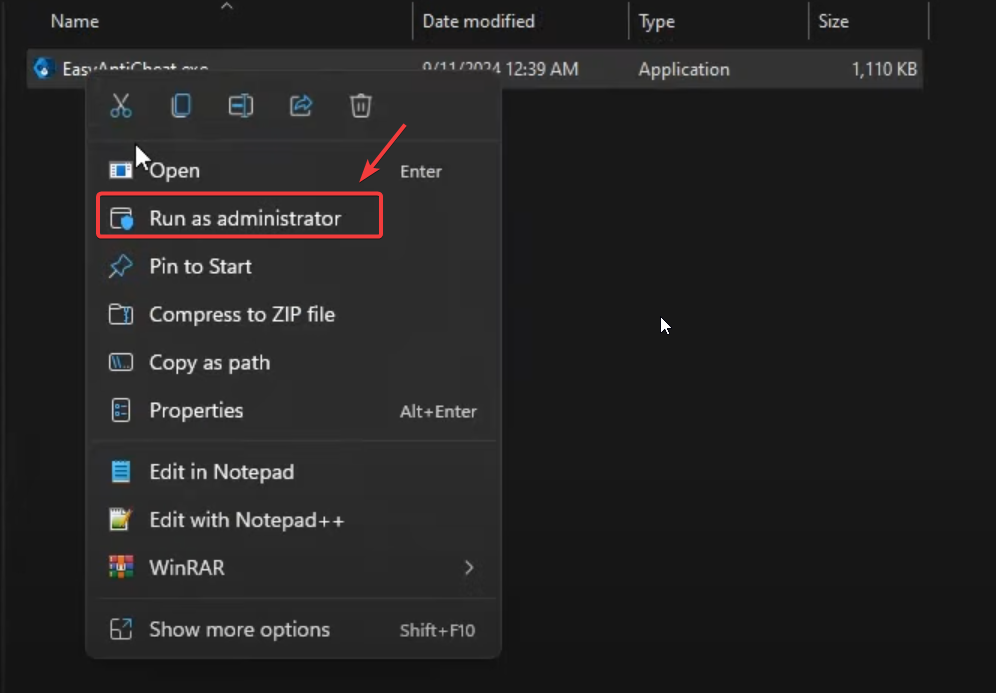Click the blue Notepad icon beside Edit in Notepad

tap(120, 471)
